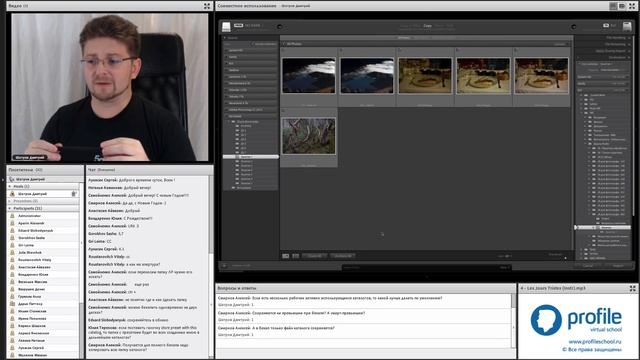Click the profile virtual school logo
640x360 pixels.
tap(576, 320)
